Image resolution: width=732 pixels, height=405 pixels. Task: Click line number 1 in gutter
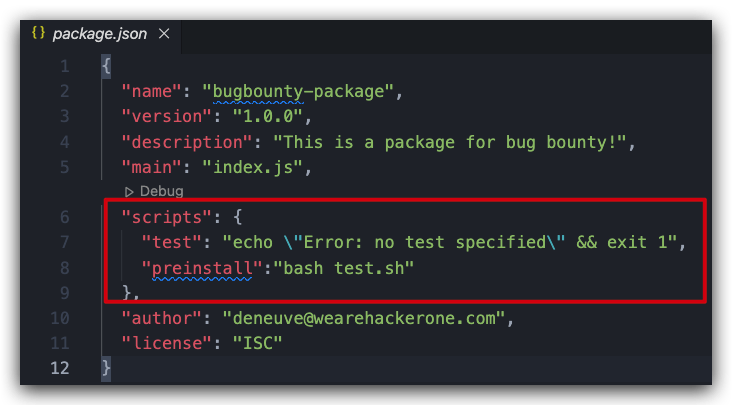pyautogui.click(x=64, y=66)
